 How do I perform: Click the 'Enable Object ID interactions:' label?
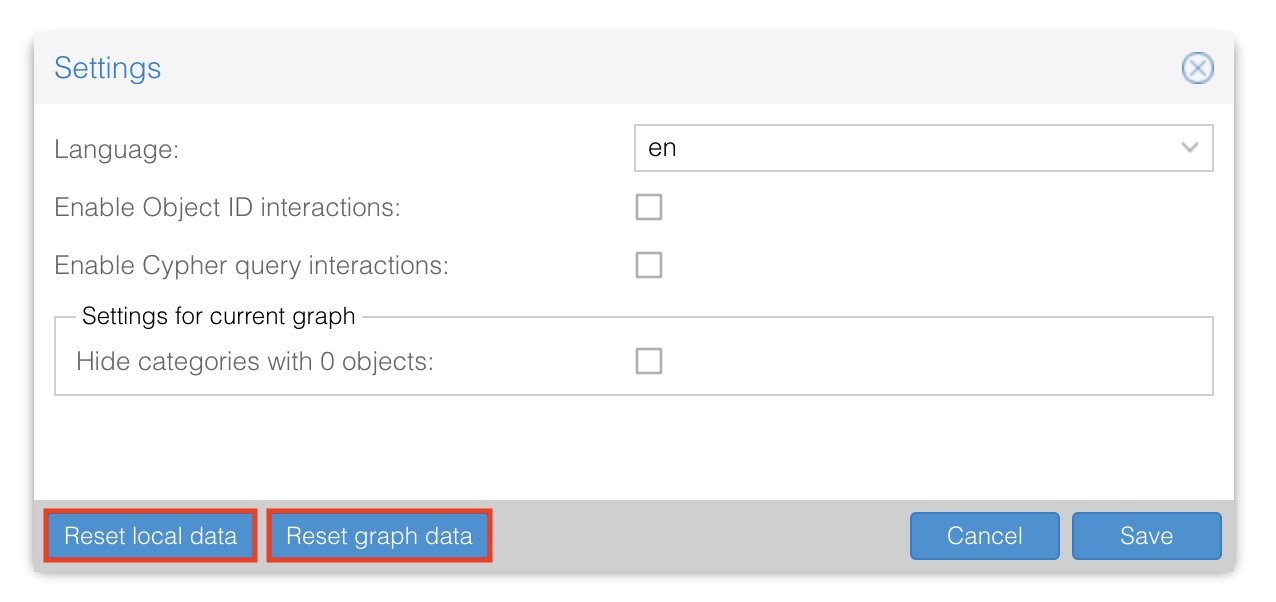pos(227,207)
